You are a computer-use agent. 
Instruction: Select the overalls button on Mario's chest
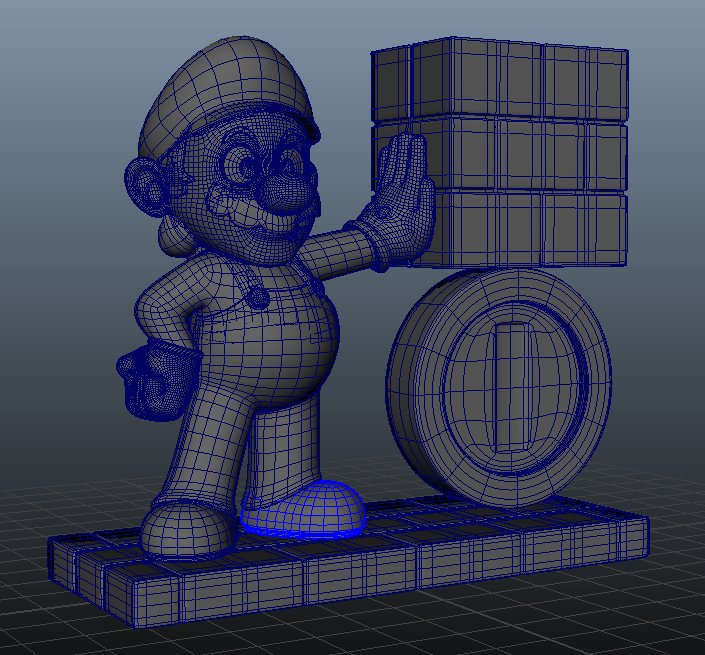[258, 298]
